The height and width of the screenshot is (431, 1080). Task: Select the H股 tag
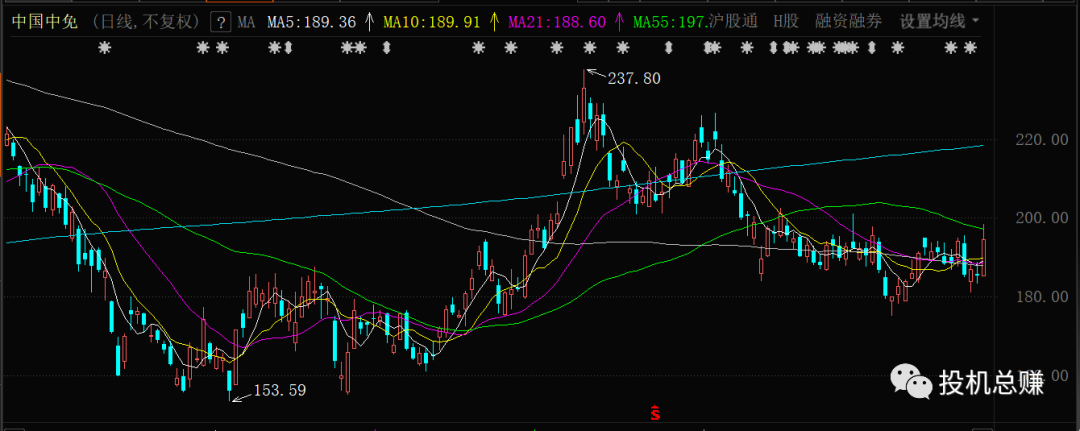pos(786,20)
